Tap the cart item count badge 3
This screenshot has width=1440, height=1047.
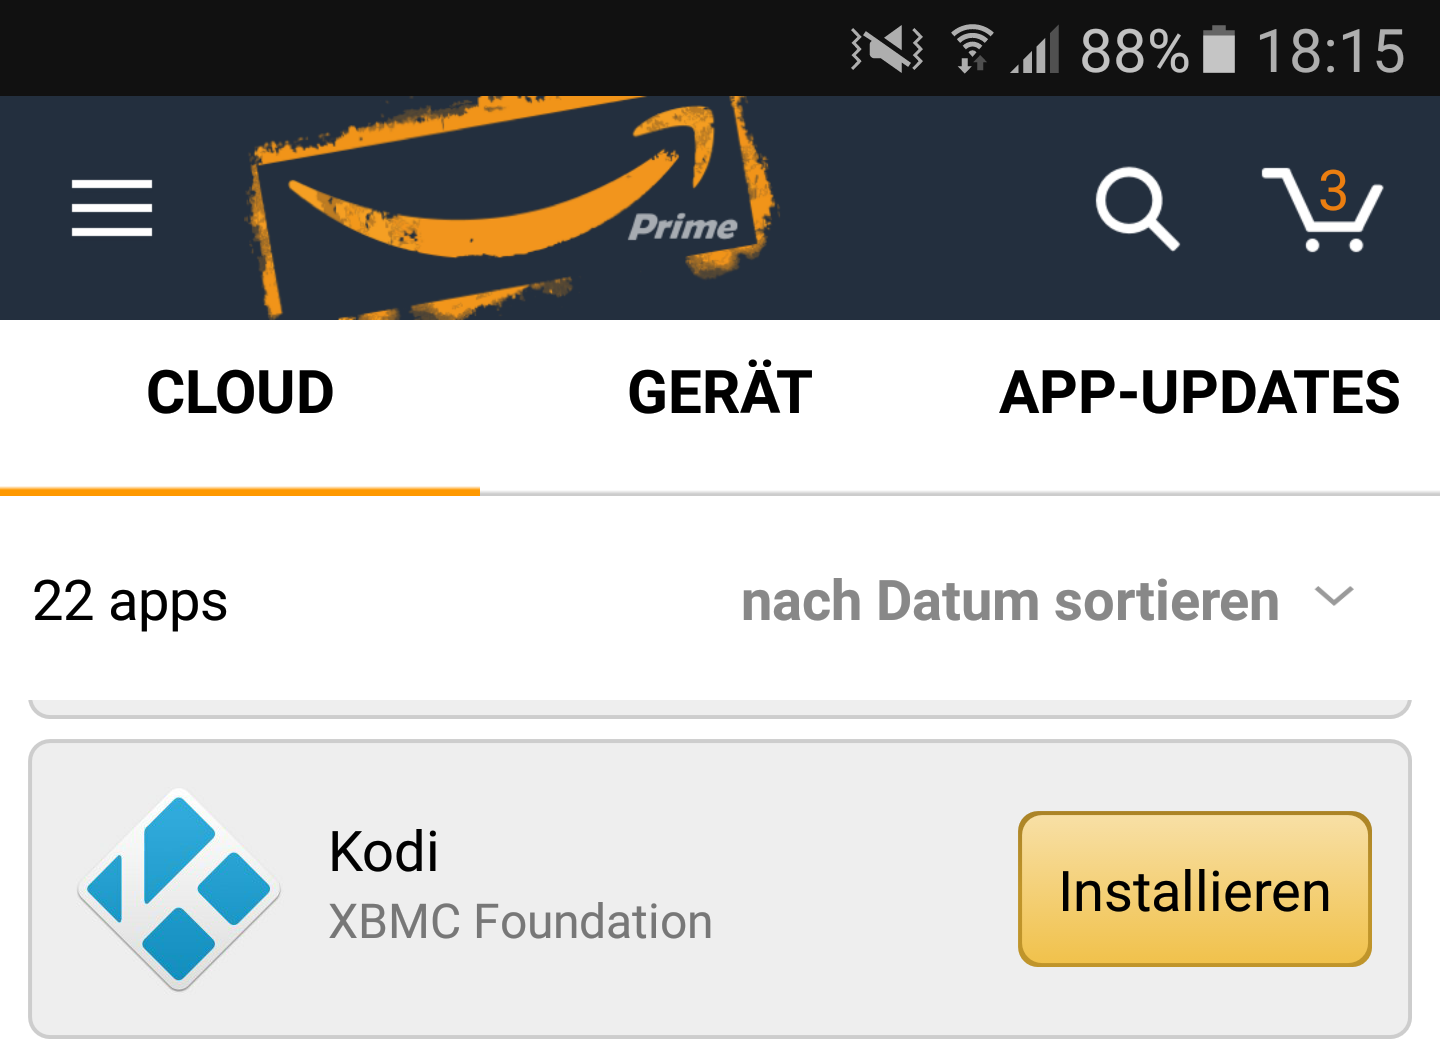[x=1333, y=190]
